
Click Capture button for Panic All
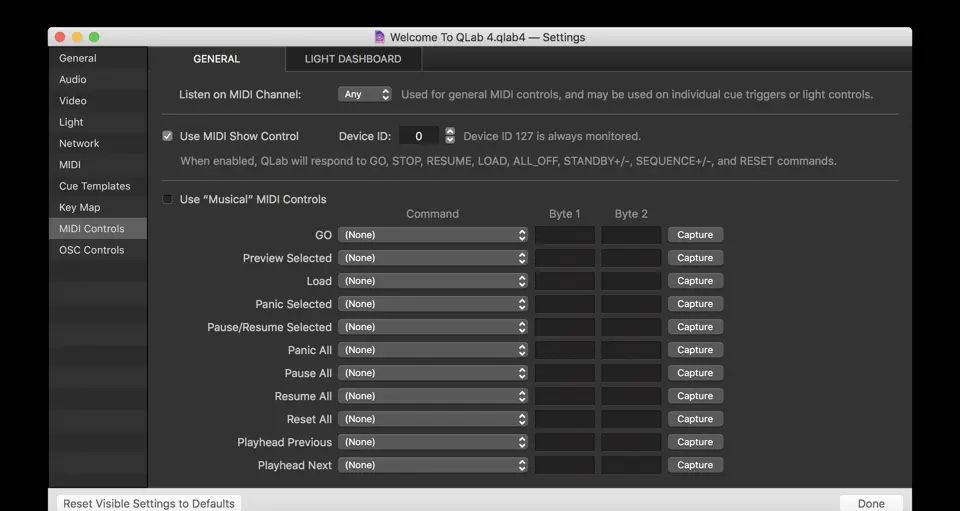coord(695,350)
